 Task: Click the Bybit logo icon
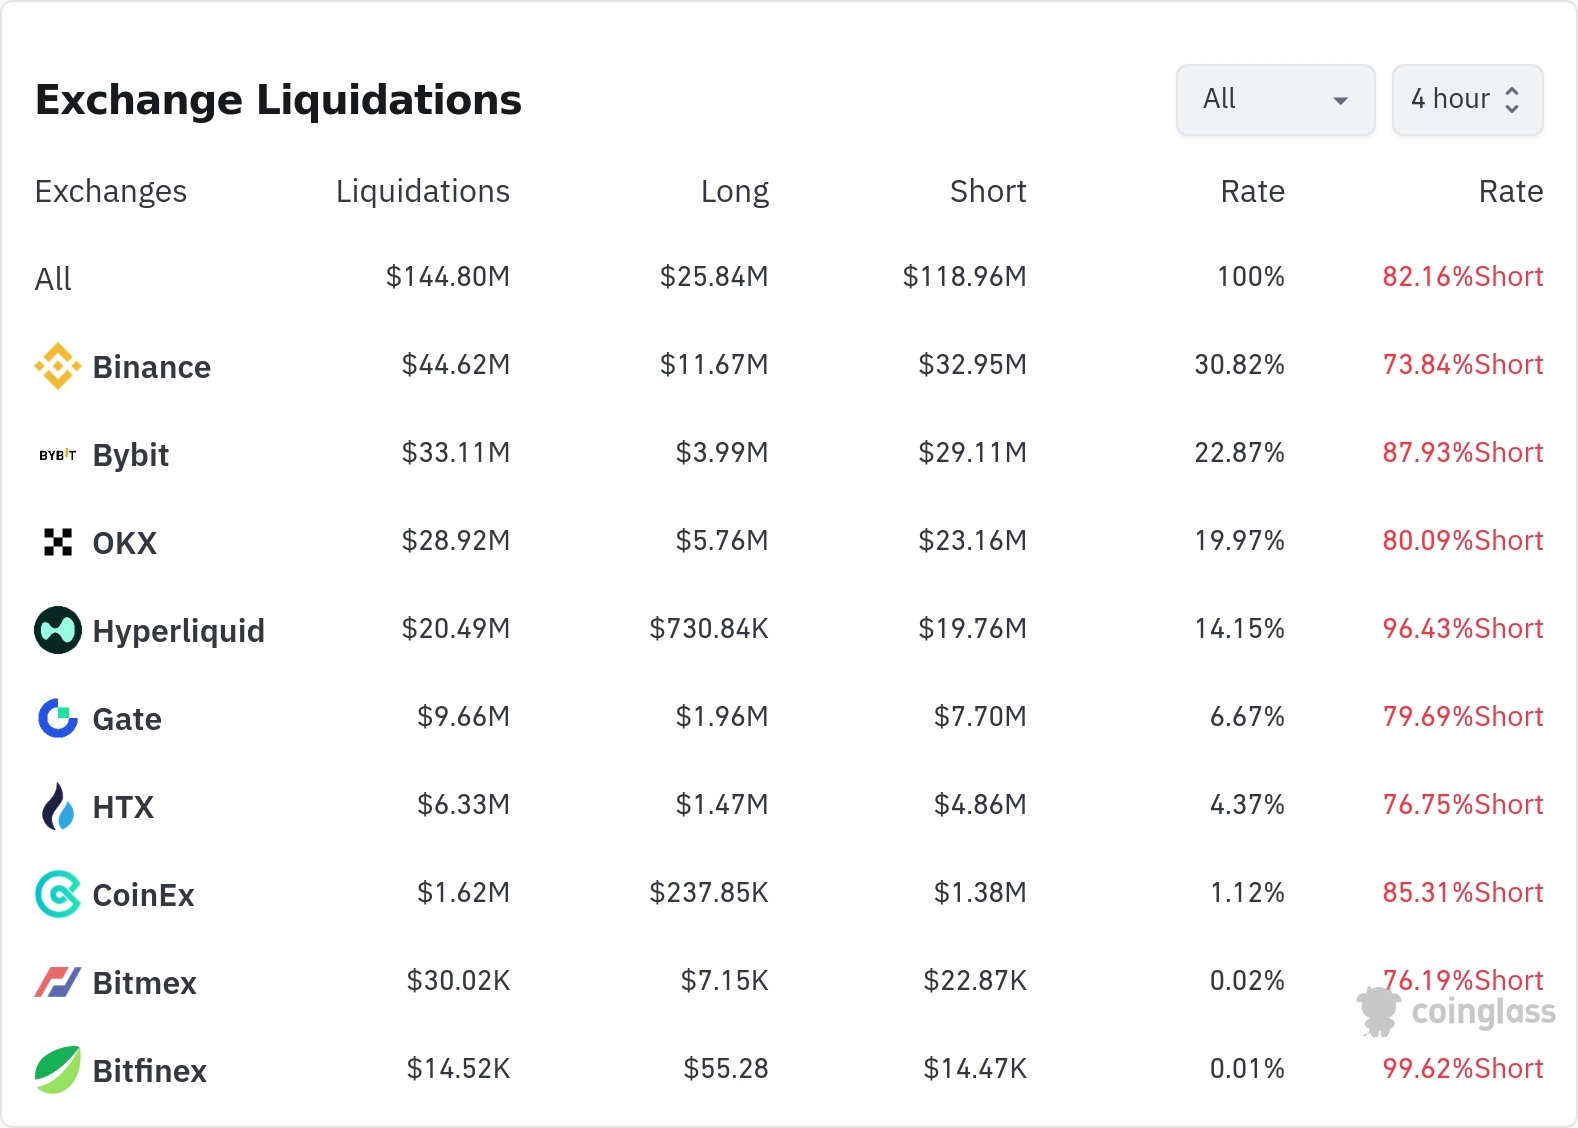click(58, 455)
